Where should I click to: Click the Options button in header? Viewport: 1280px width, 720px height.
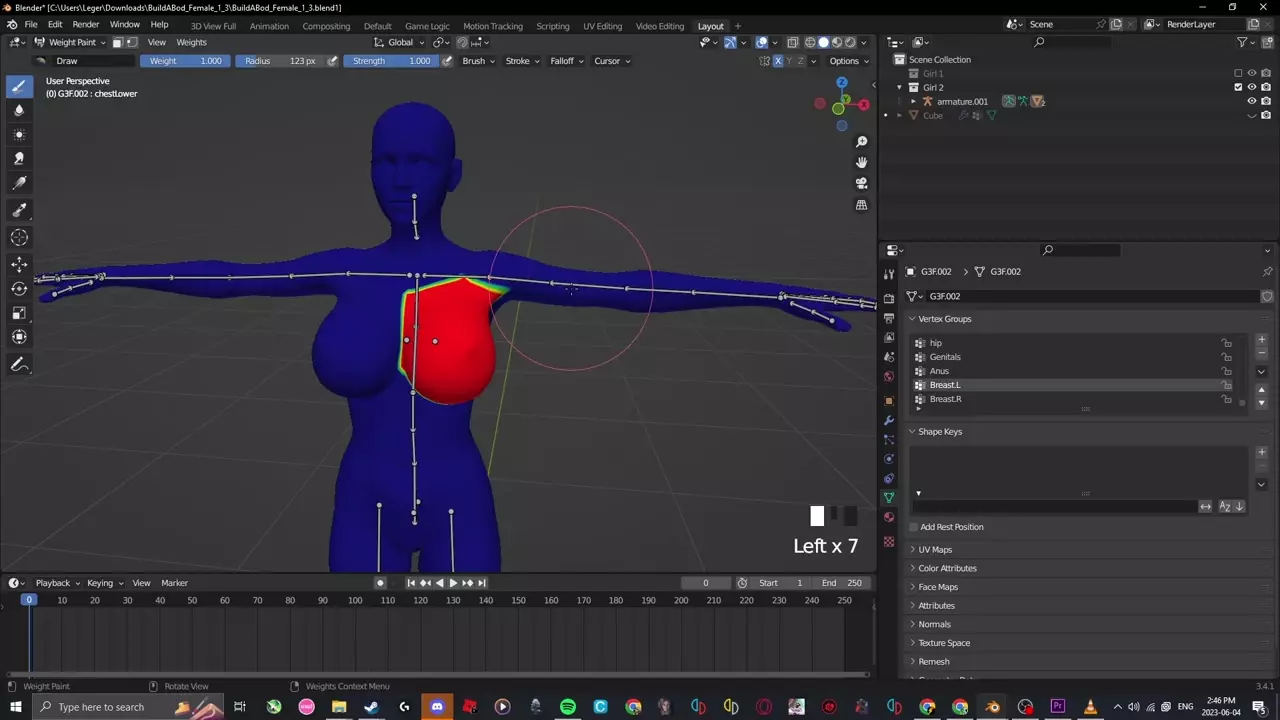pyautogui.click(x=844, y=61)
